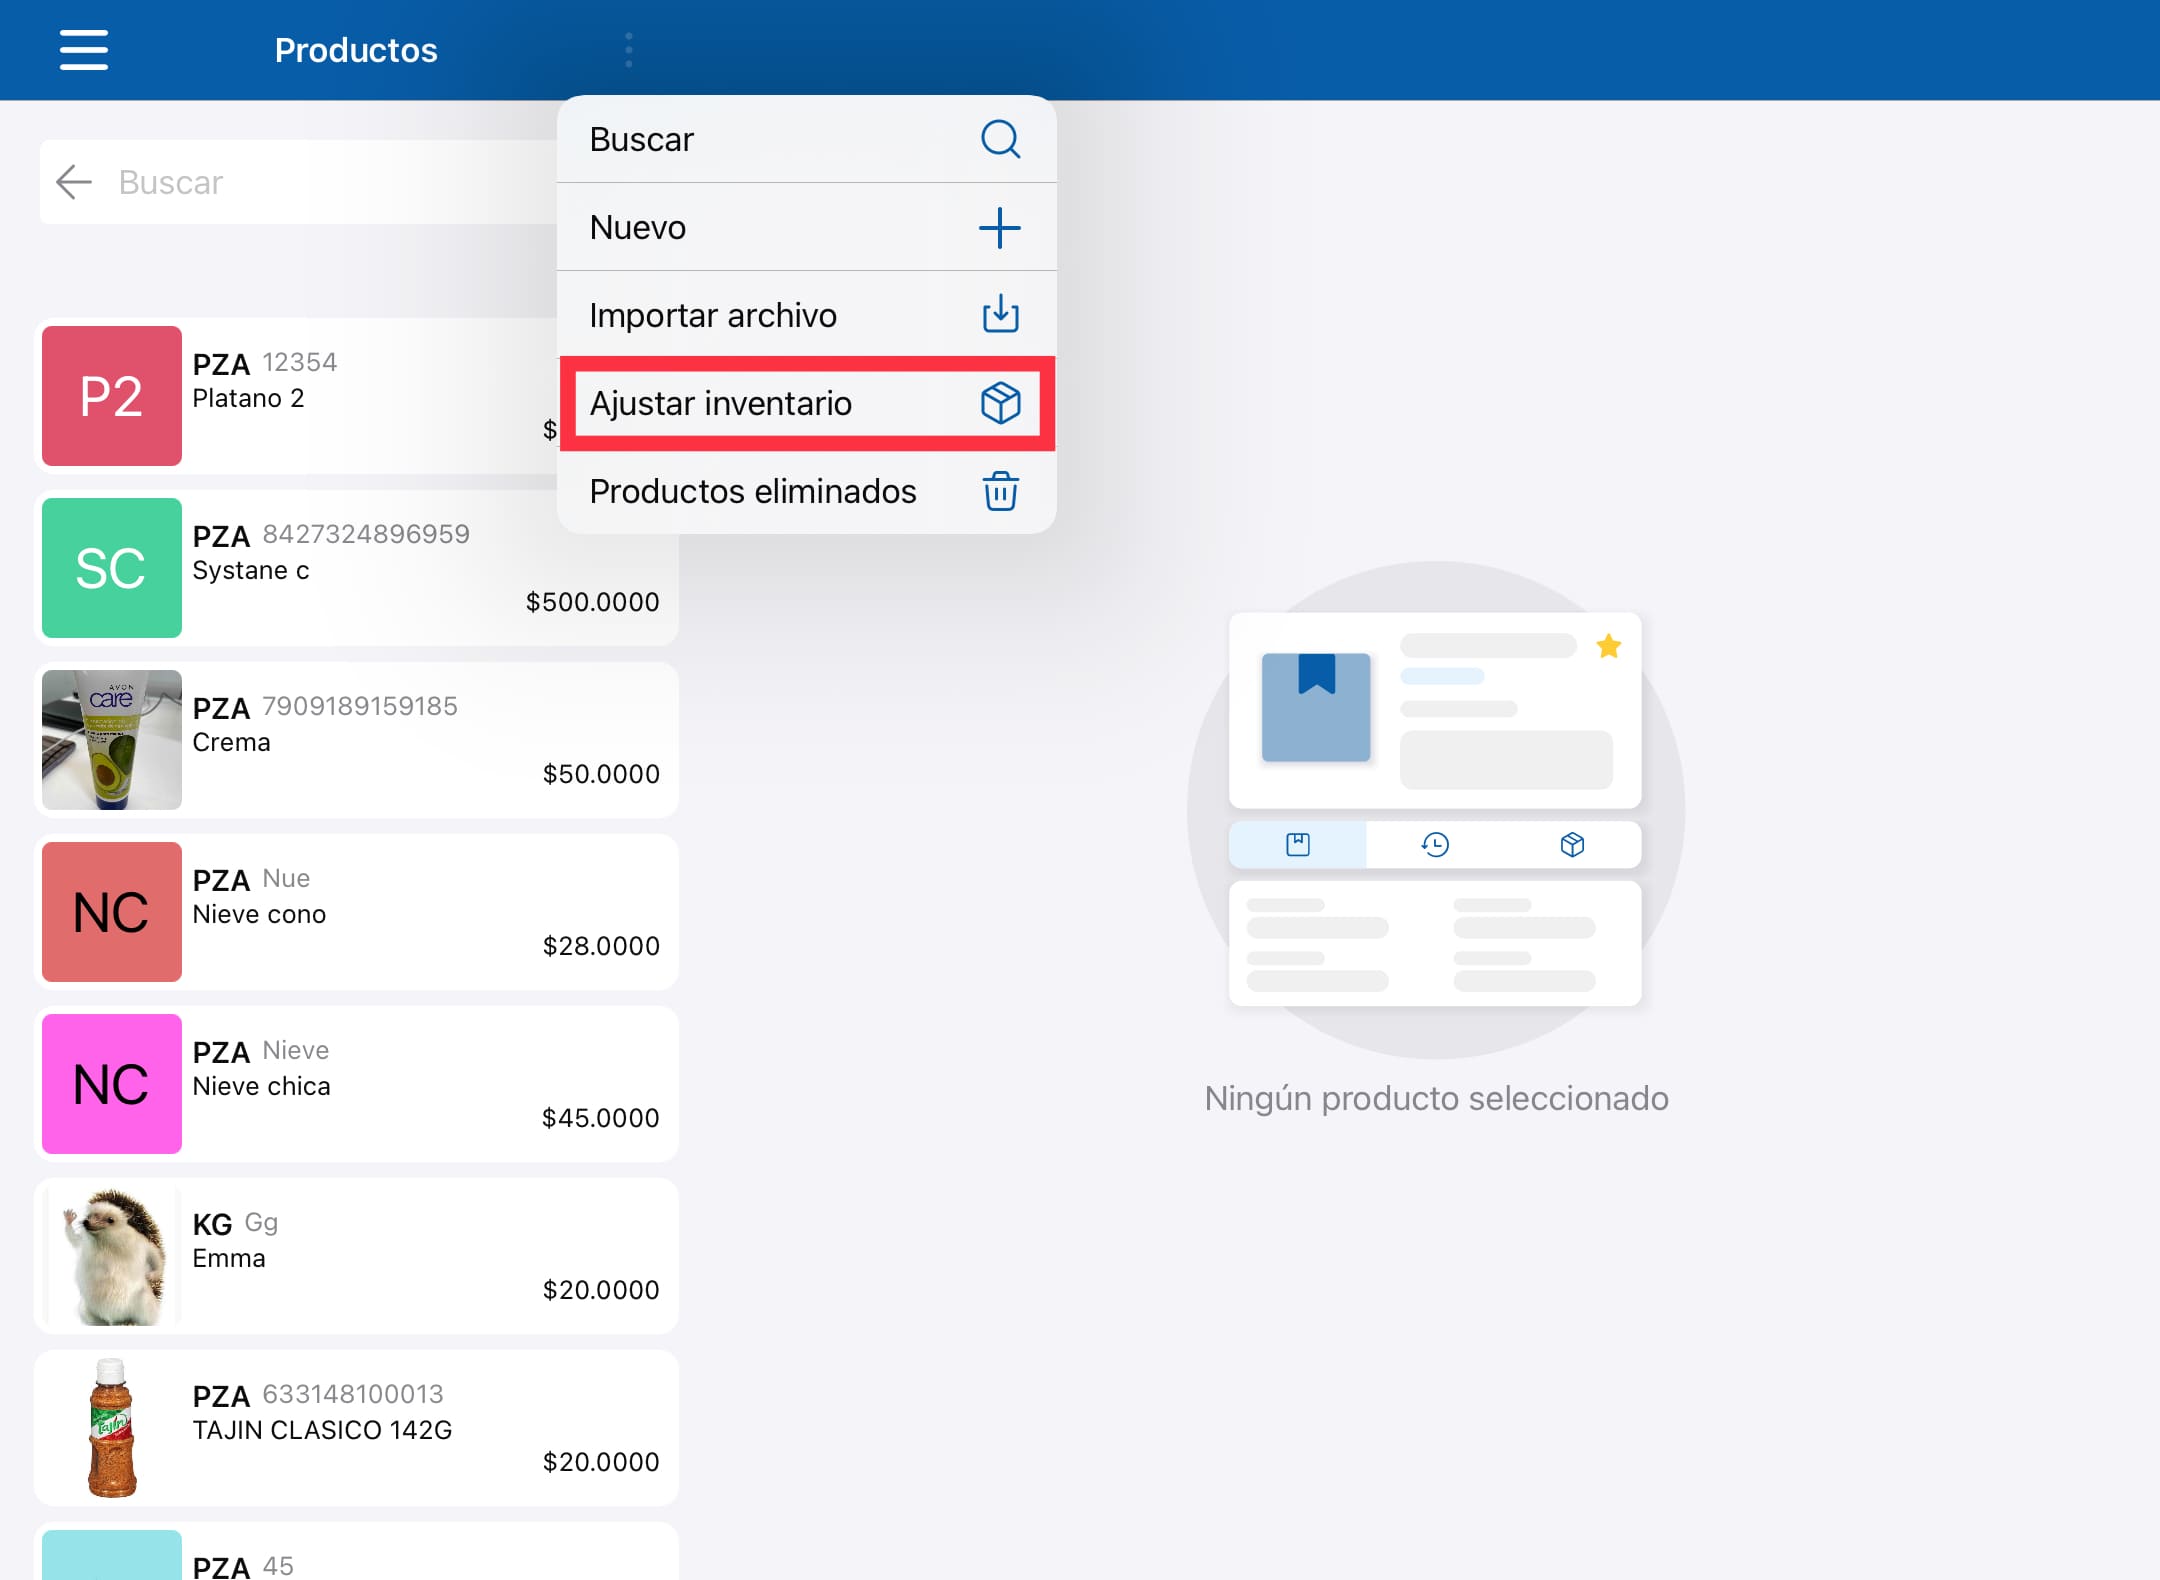Click the green SC product tile
The width and height of the screenshot is (2160, 1580).
click(112, 568)
